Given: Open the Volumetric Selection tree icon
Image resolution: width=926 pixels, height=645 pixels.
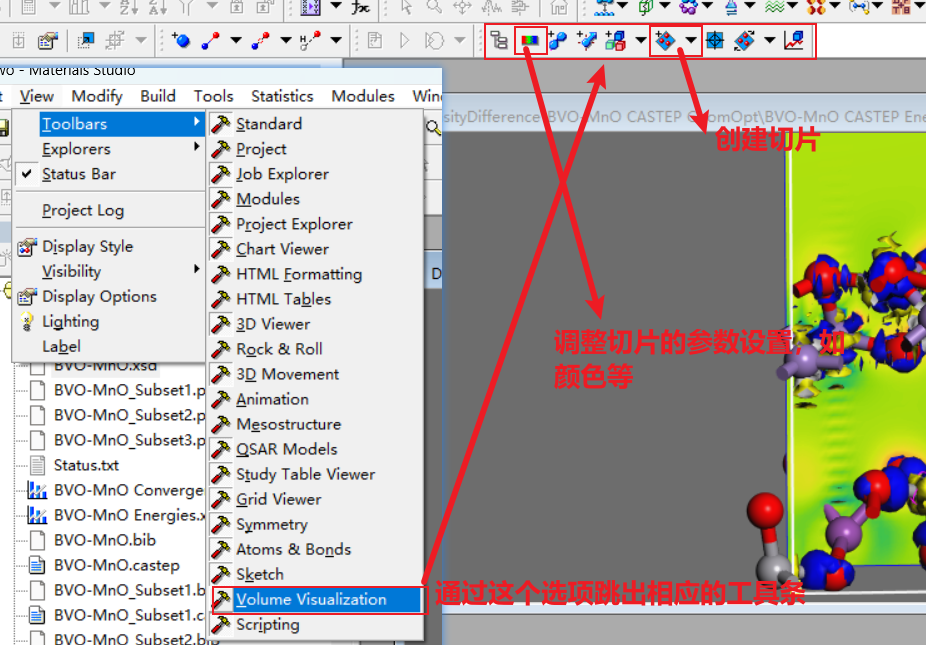Looking at the screenshot, I should [x=499, y=40].
